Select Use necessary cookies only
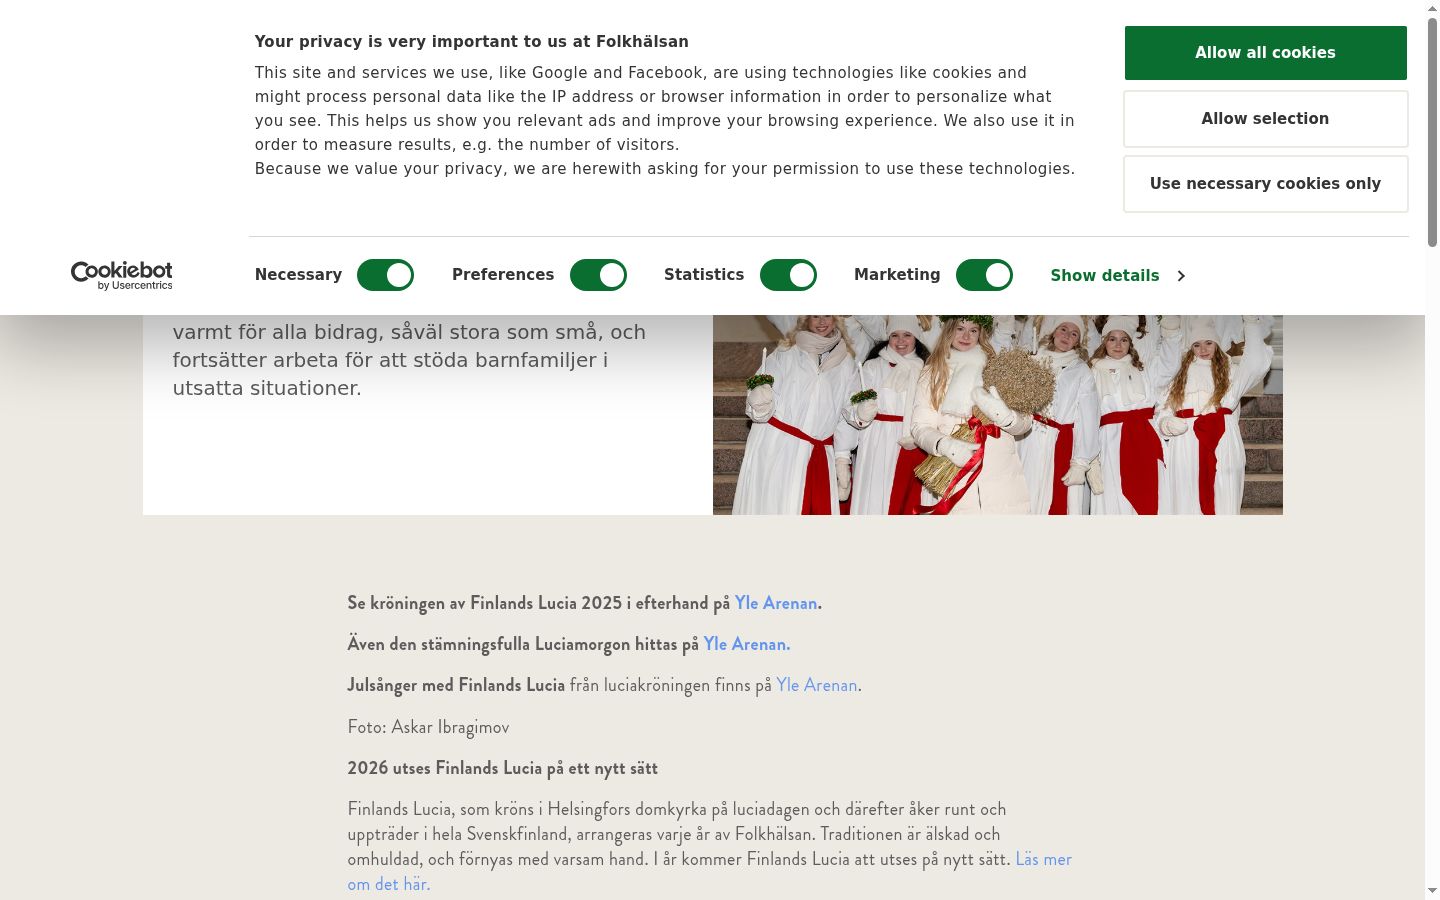 [x=1265, y=184]
